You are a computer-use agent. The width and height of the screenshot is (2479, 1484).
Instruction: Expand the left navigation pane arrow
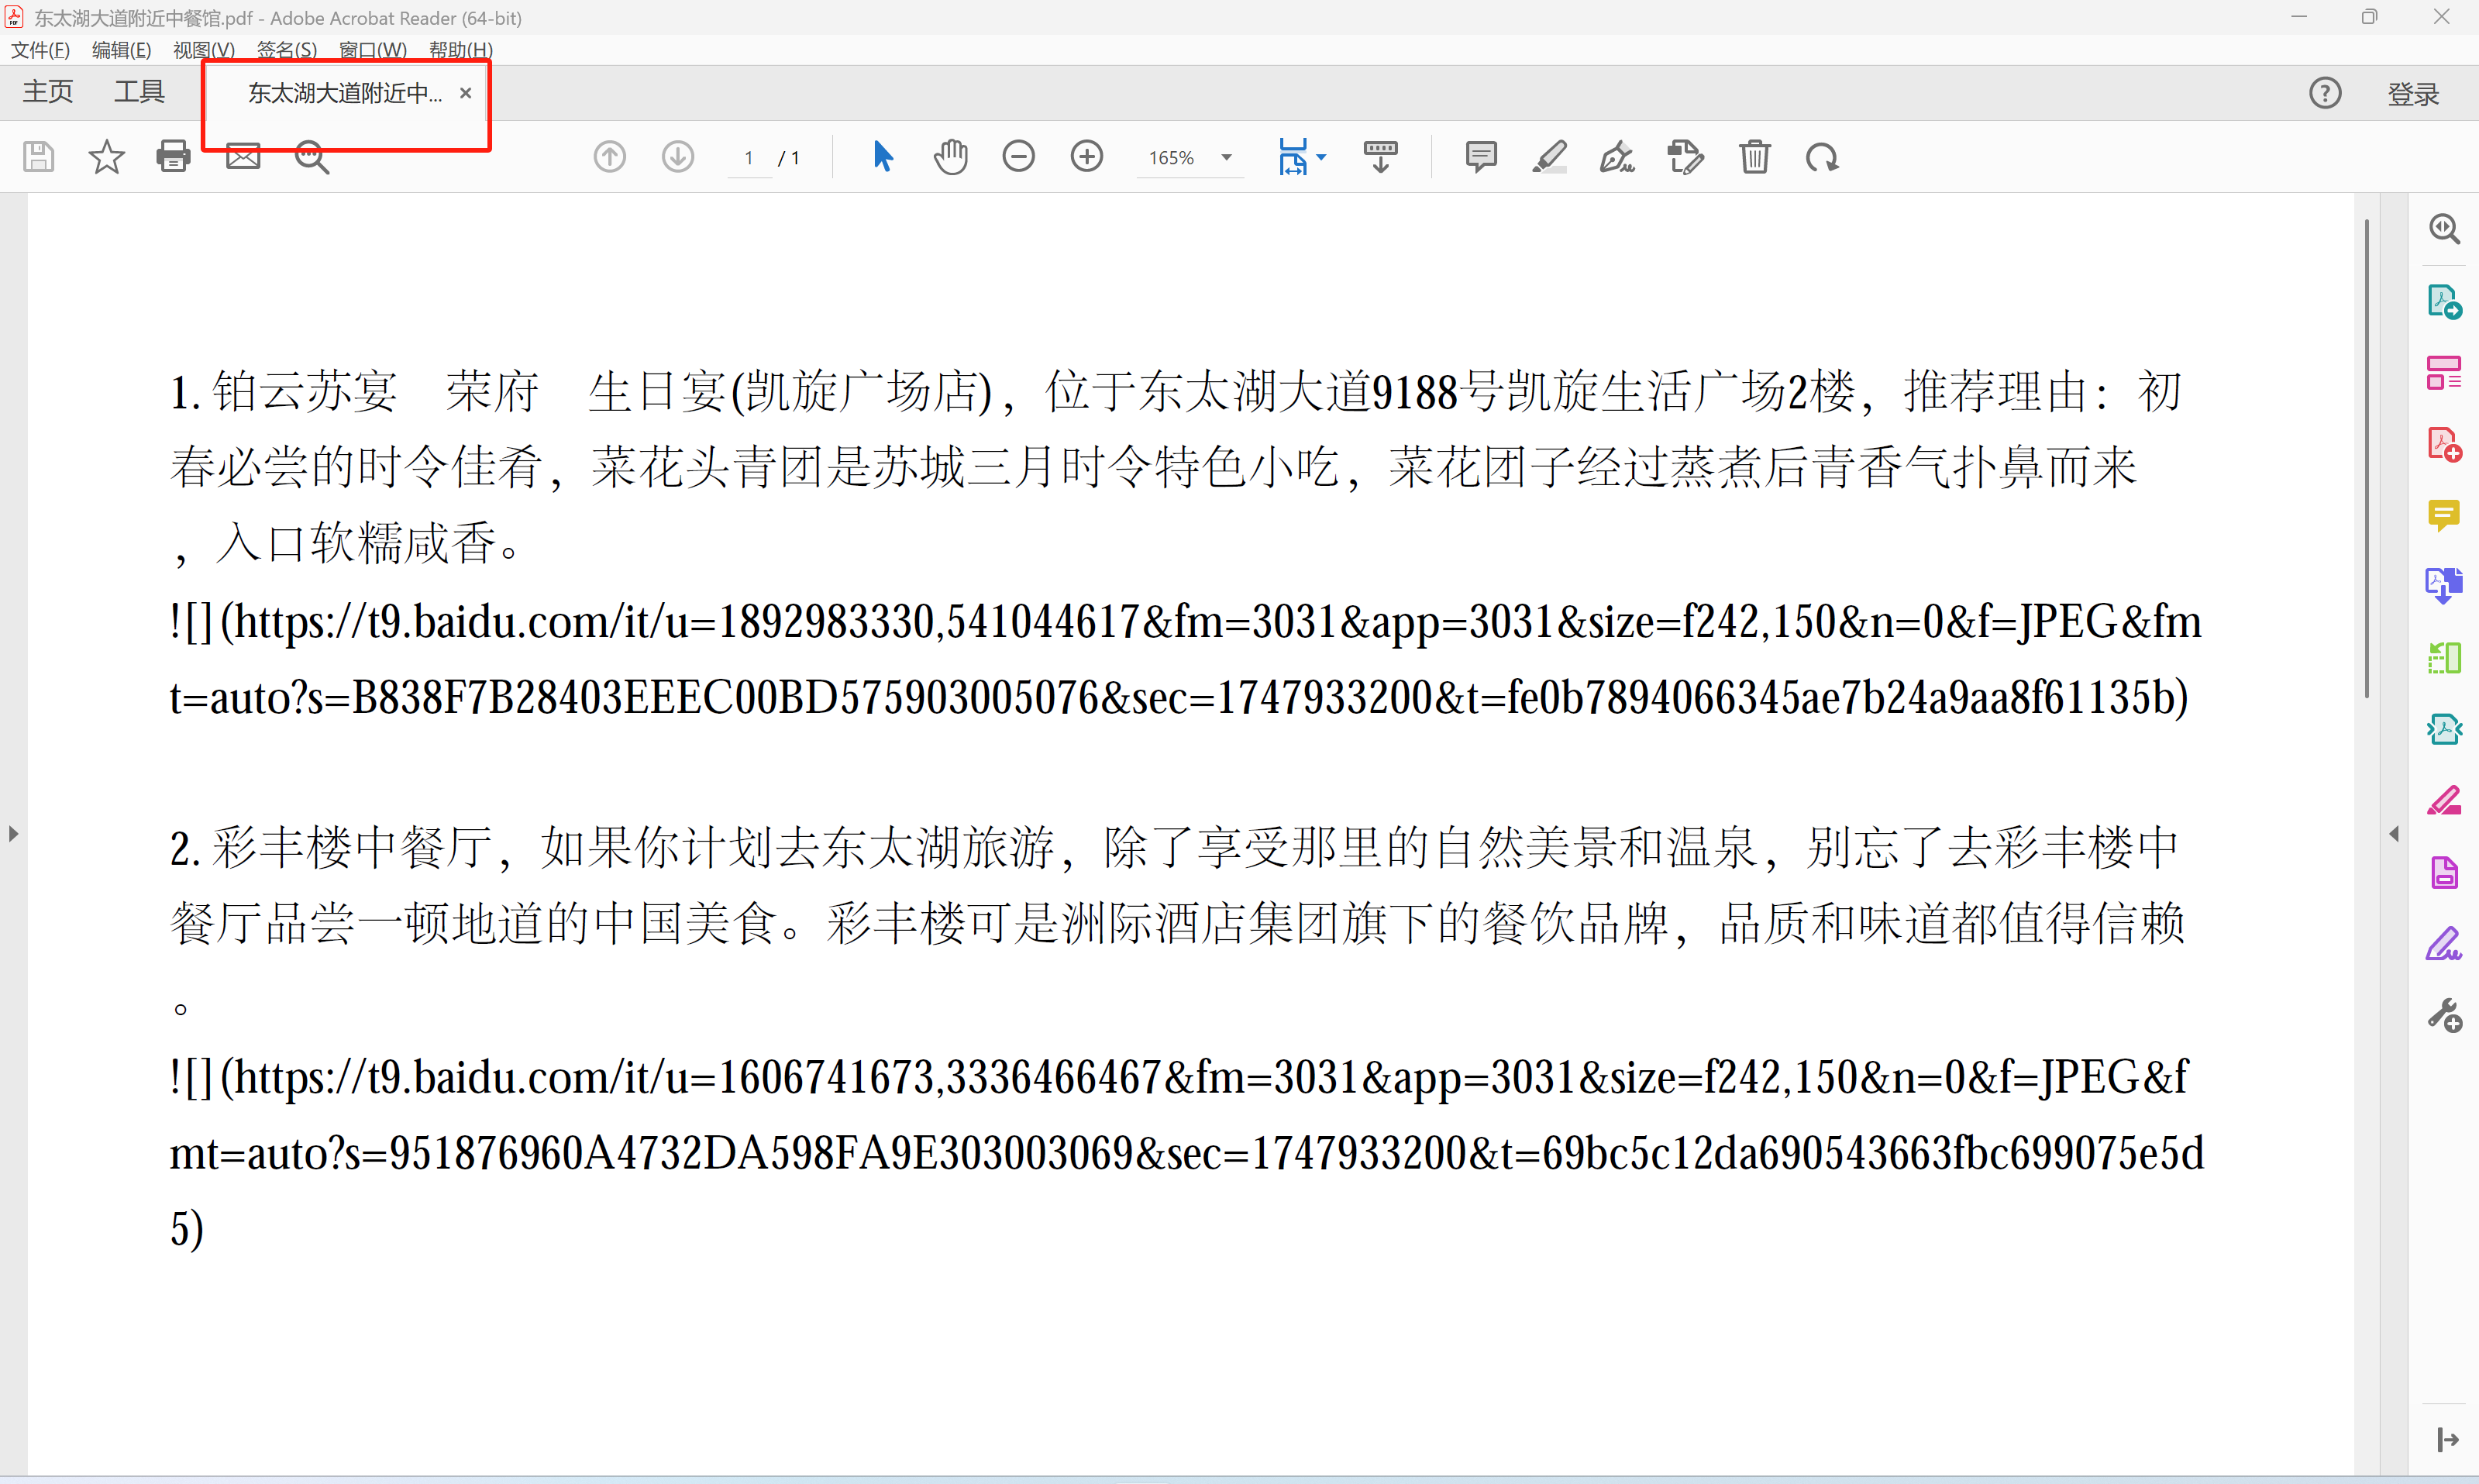tap(13, 833)
